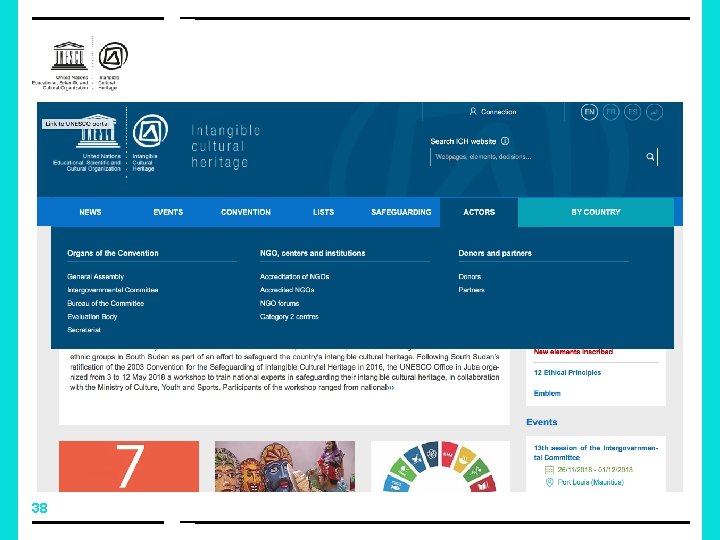This screenshot has width=720, height=540.
Task: Open the Evaluation Body link
Action: pos(92,316)
